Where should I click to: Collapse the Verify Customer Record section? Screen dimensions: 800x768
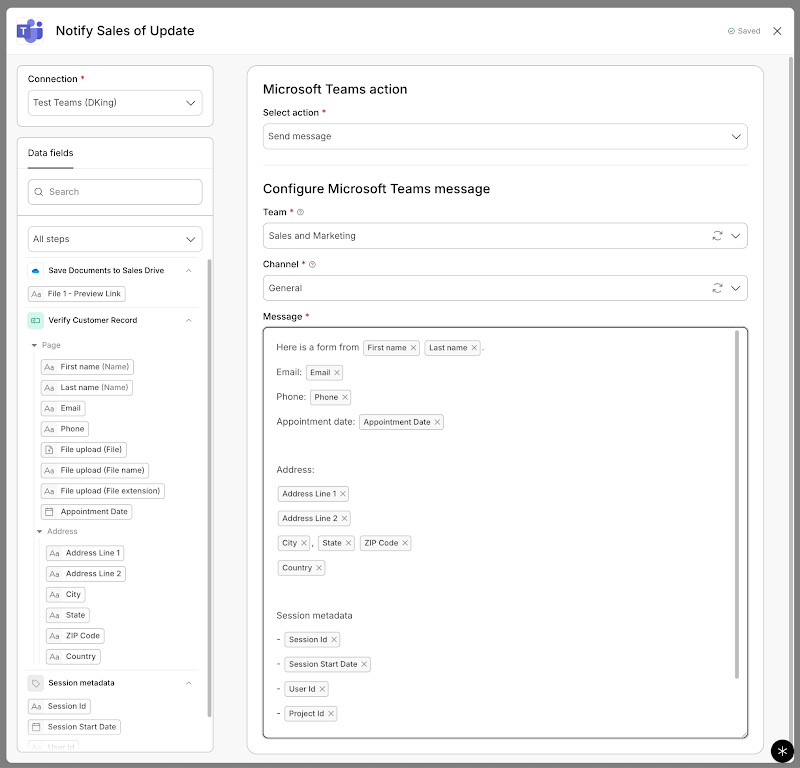click(189, 320)
